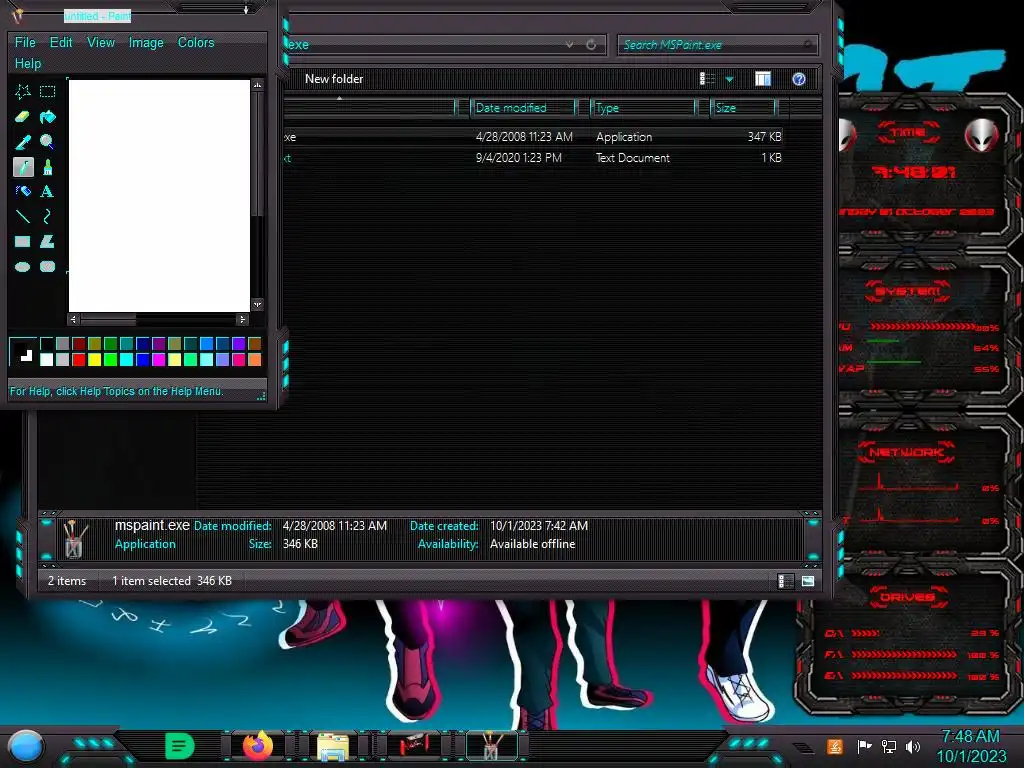This screenshot has width=1024, height=768.
Task: Click the taskbar clock showing 7:48 AM
Action: pos(970,746)
